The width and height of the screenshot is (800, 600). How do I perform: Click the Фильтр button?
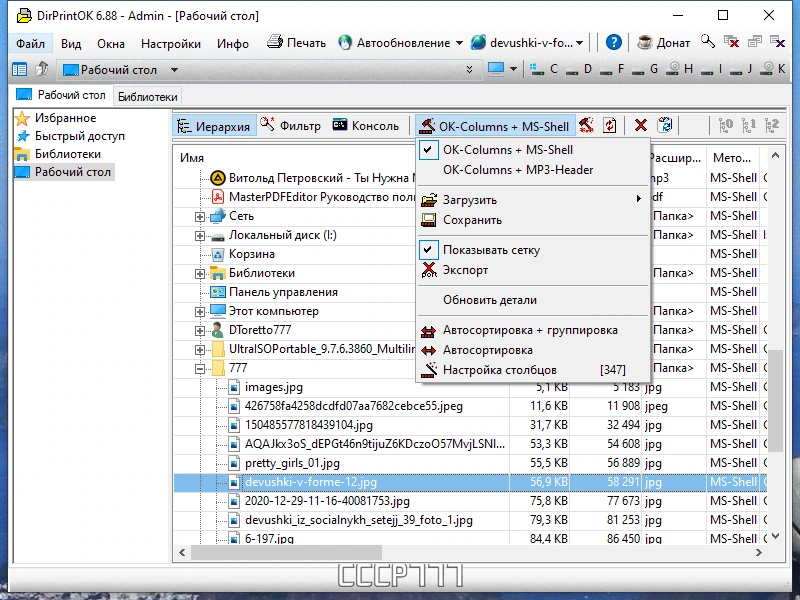tap(291, 126)
